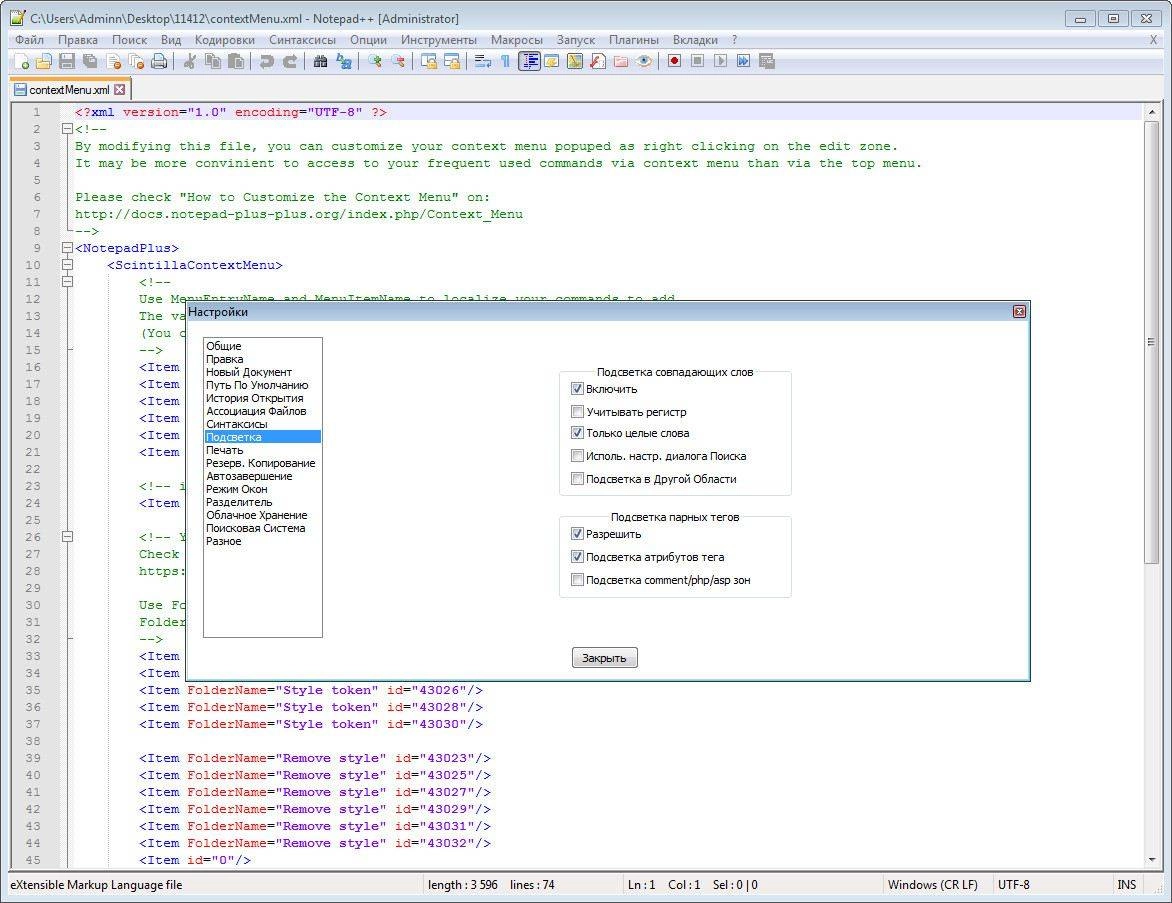Toggle Только целые слова checkbox
Viewport: 1172px width, 903px height.
(577, 433)
